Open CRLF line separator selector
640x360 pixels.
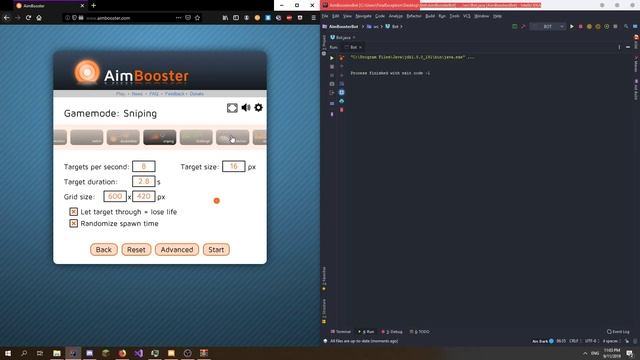[x=574, y=341]
